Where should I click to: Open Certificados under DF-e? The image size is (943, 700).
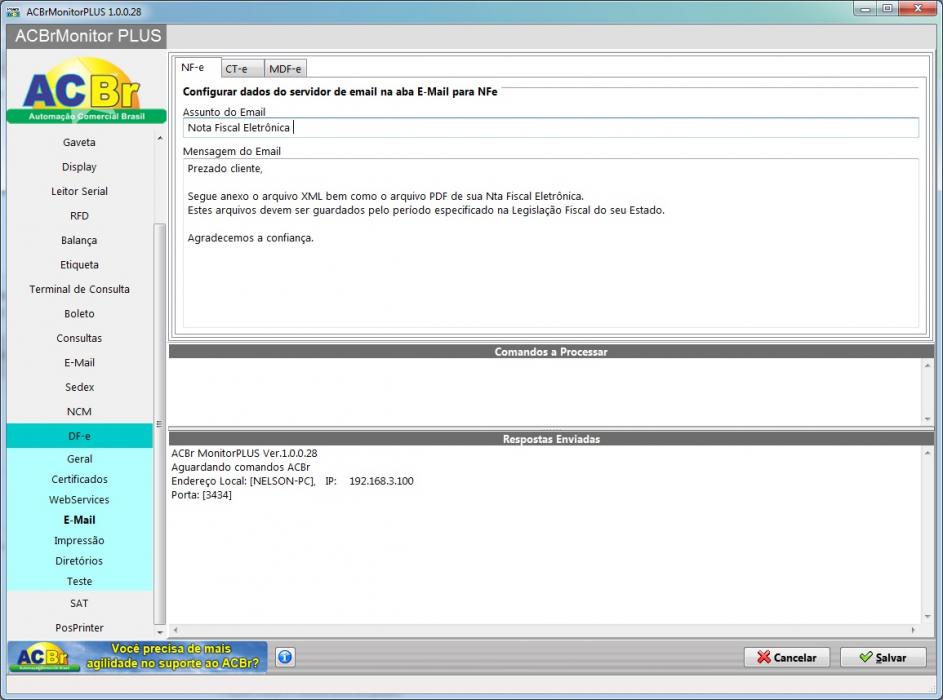click(79, 479)
